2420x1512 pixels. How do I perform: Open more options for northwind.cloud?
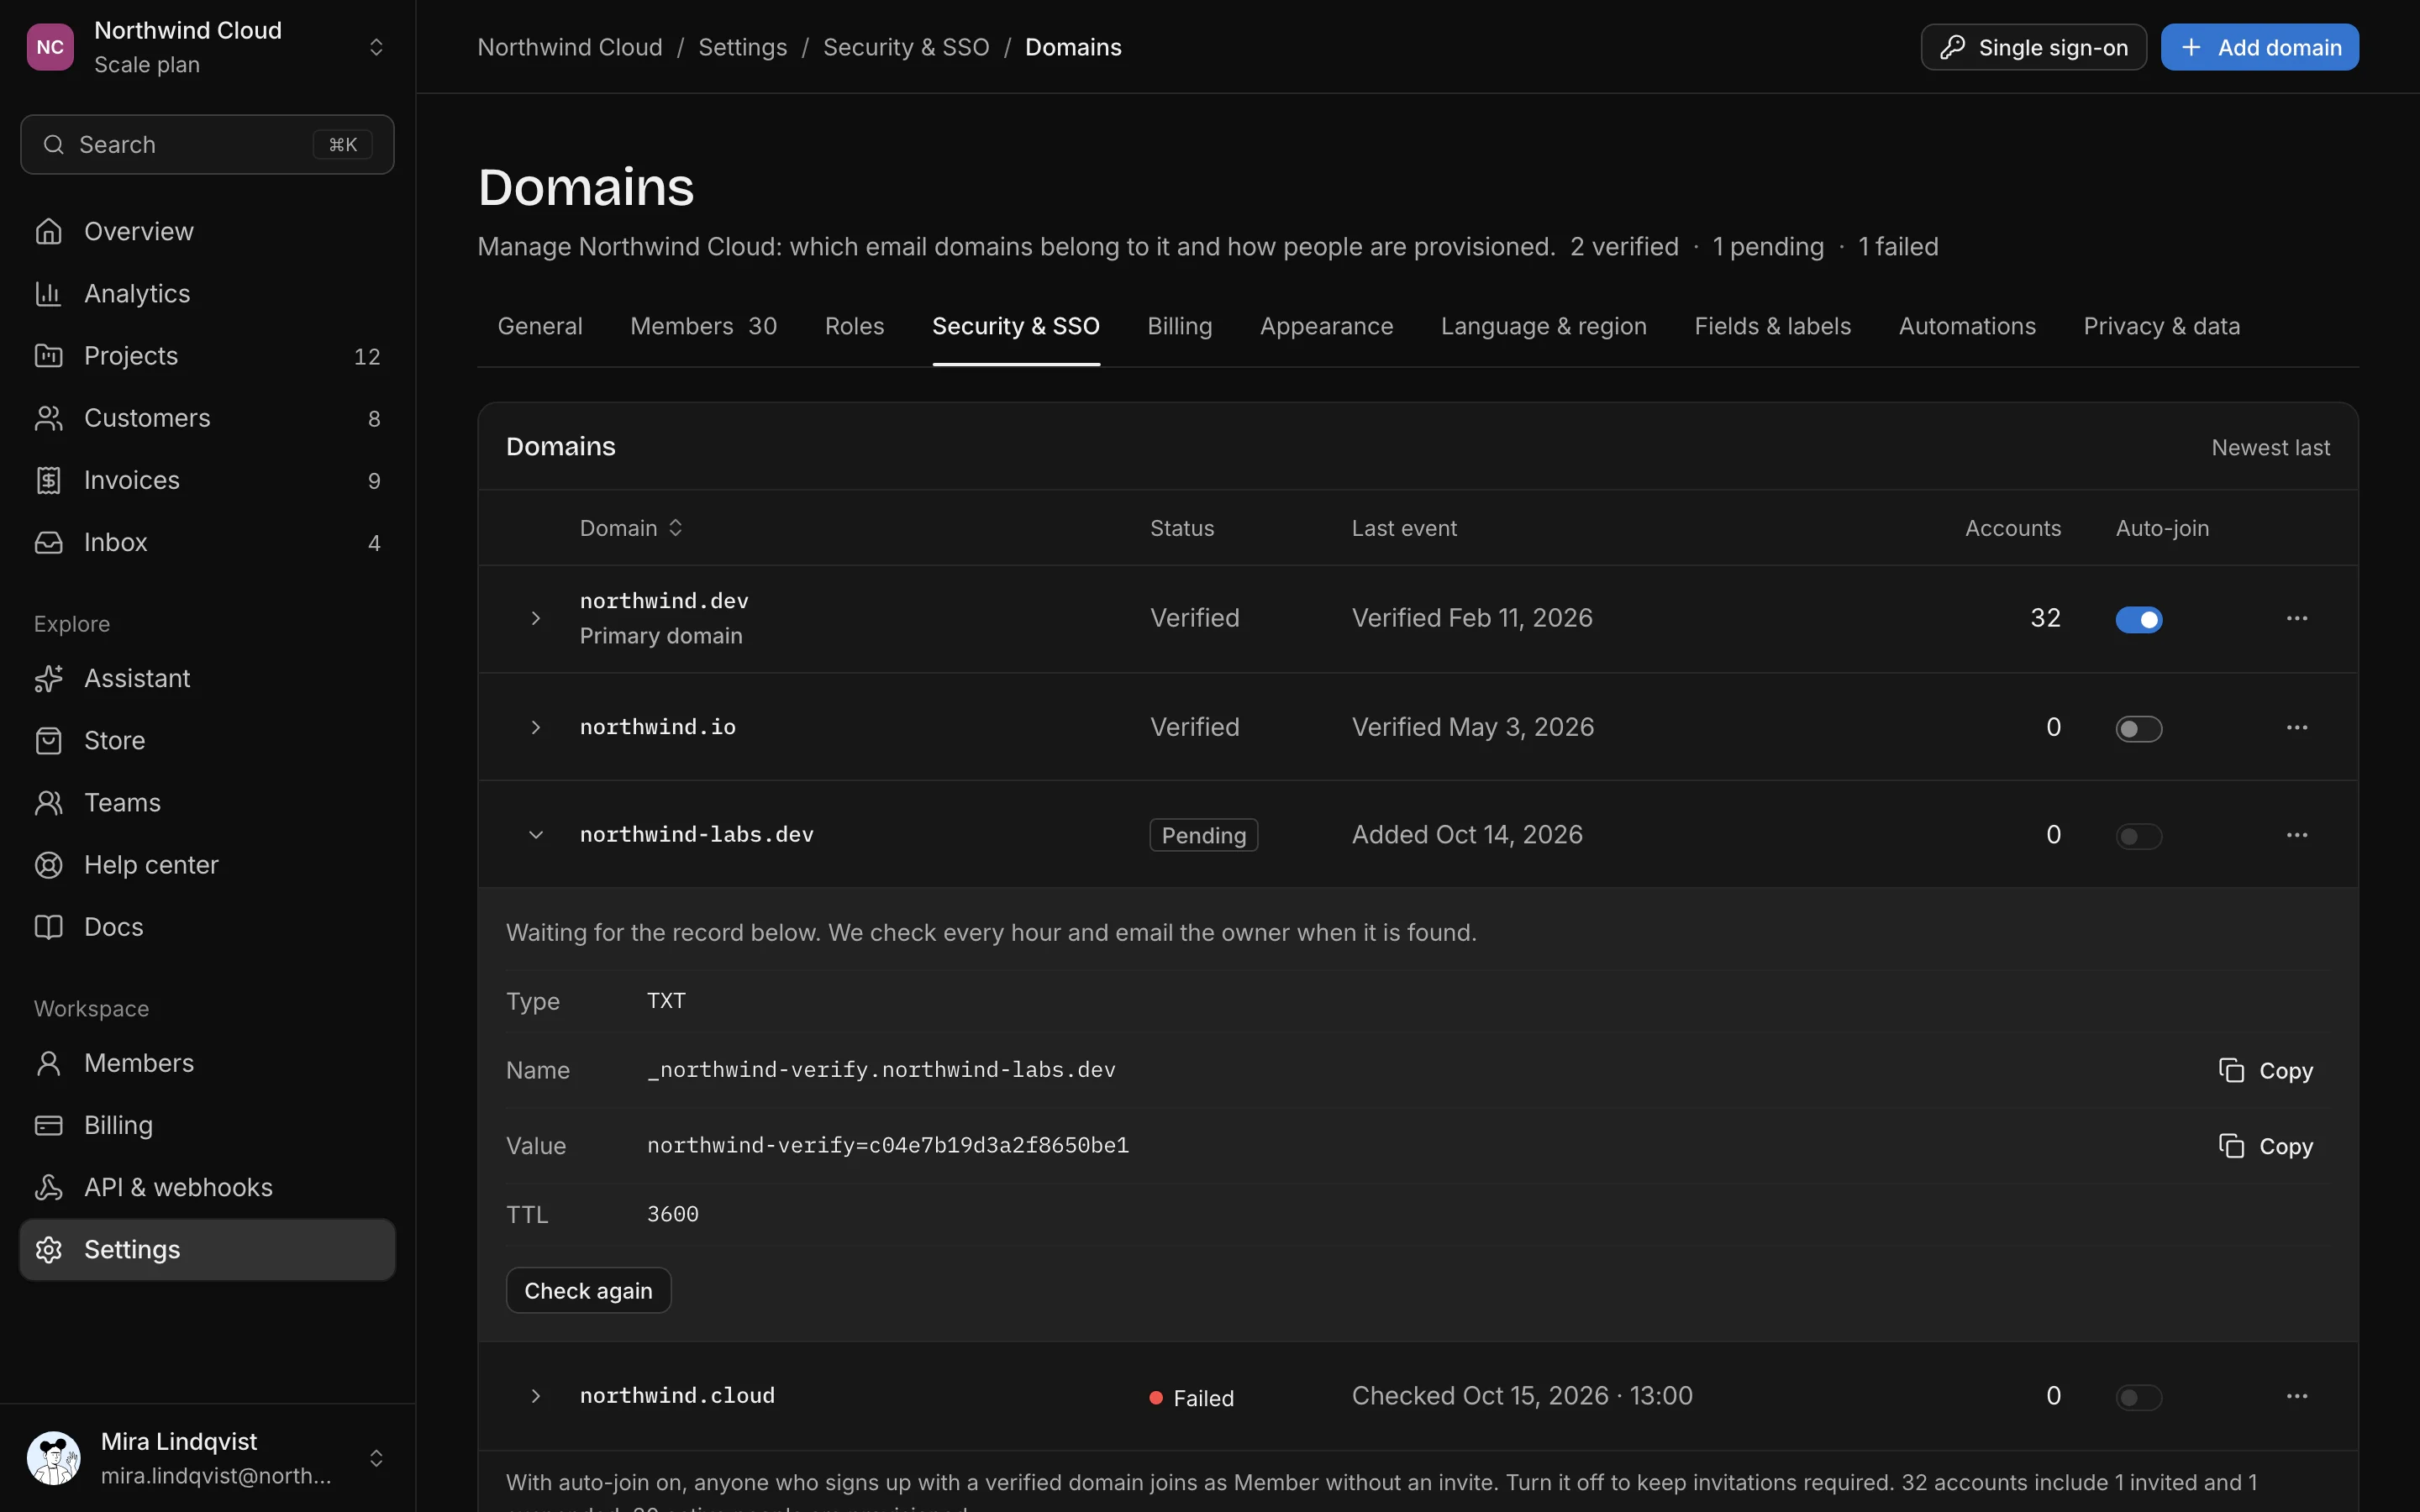pos(2297,1395)
